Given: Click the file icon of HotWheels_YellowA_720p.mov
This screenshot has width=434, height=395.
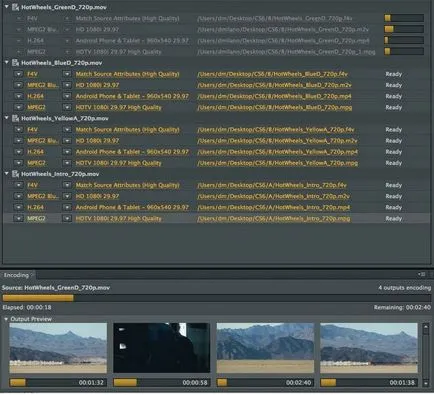Looking at the screenshot, I should [x=15, y=118].
